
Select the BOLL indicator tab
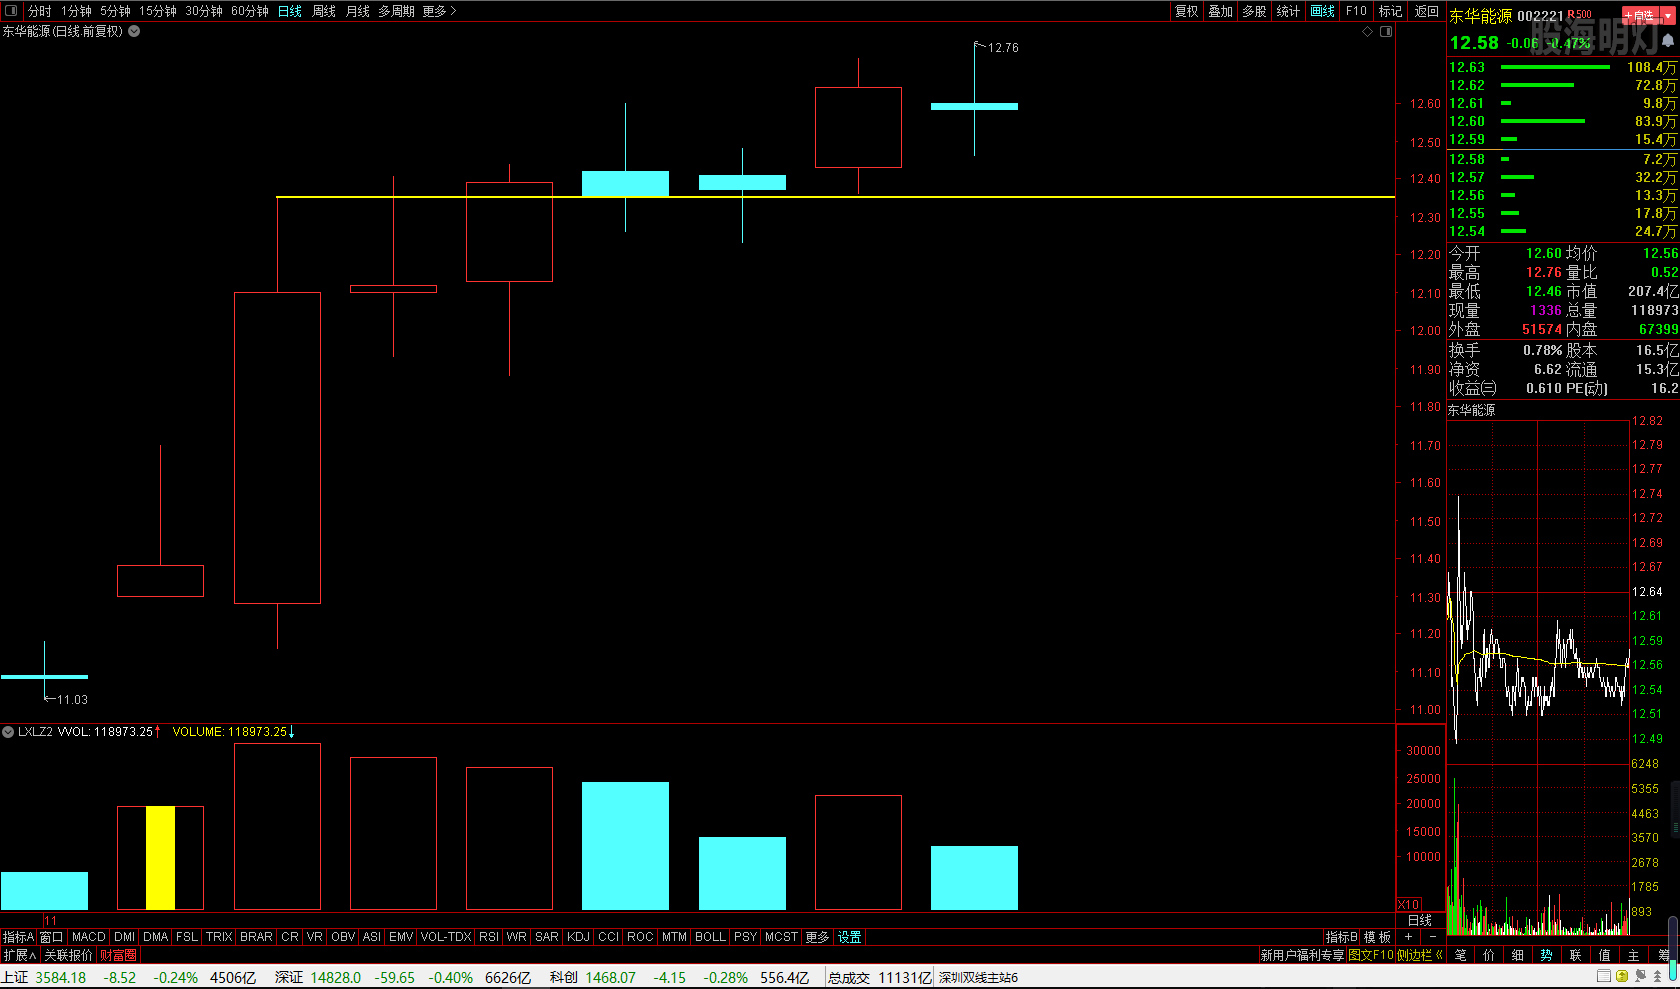(710, 937)
